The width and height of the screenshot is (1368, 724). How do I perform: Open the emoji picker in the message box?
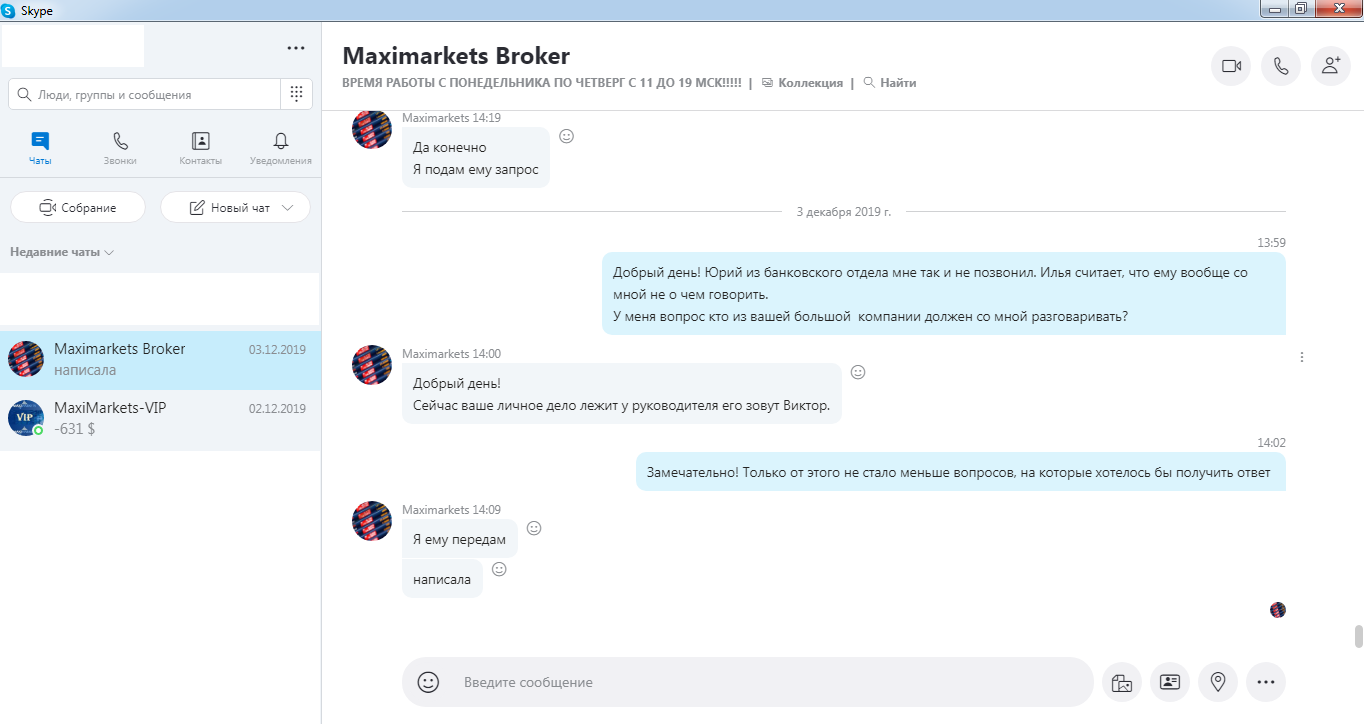click(x=428, y=682)
